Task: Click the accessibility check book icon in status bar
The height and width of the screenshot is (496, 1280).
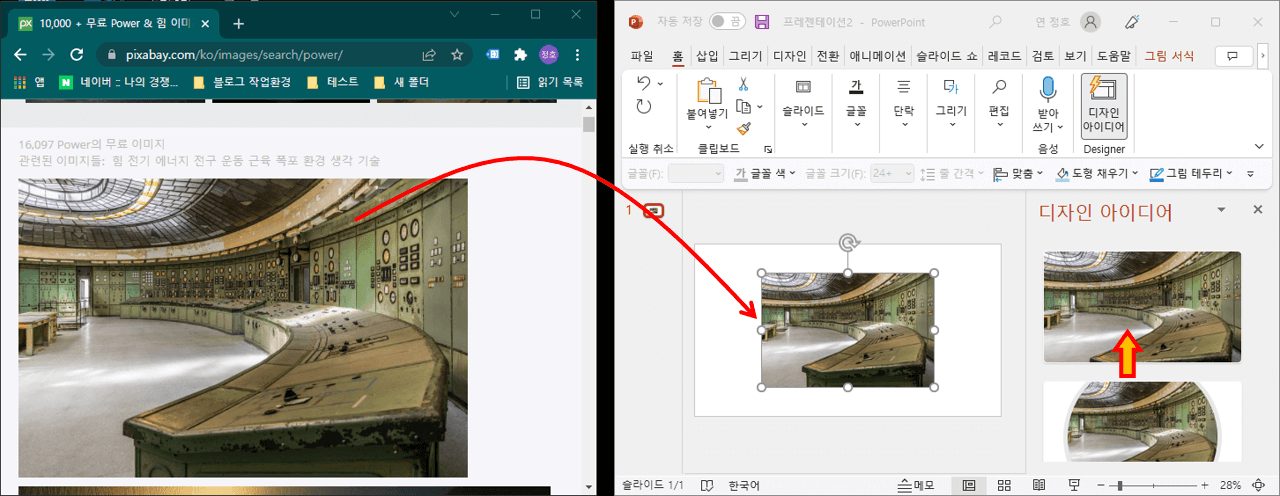Action: pos(707,485)
